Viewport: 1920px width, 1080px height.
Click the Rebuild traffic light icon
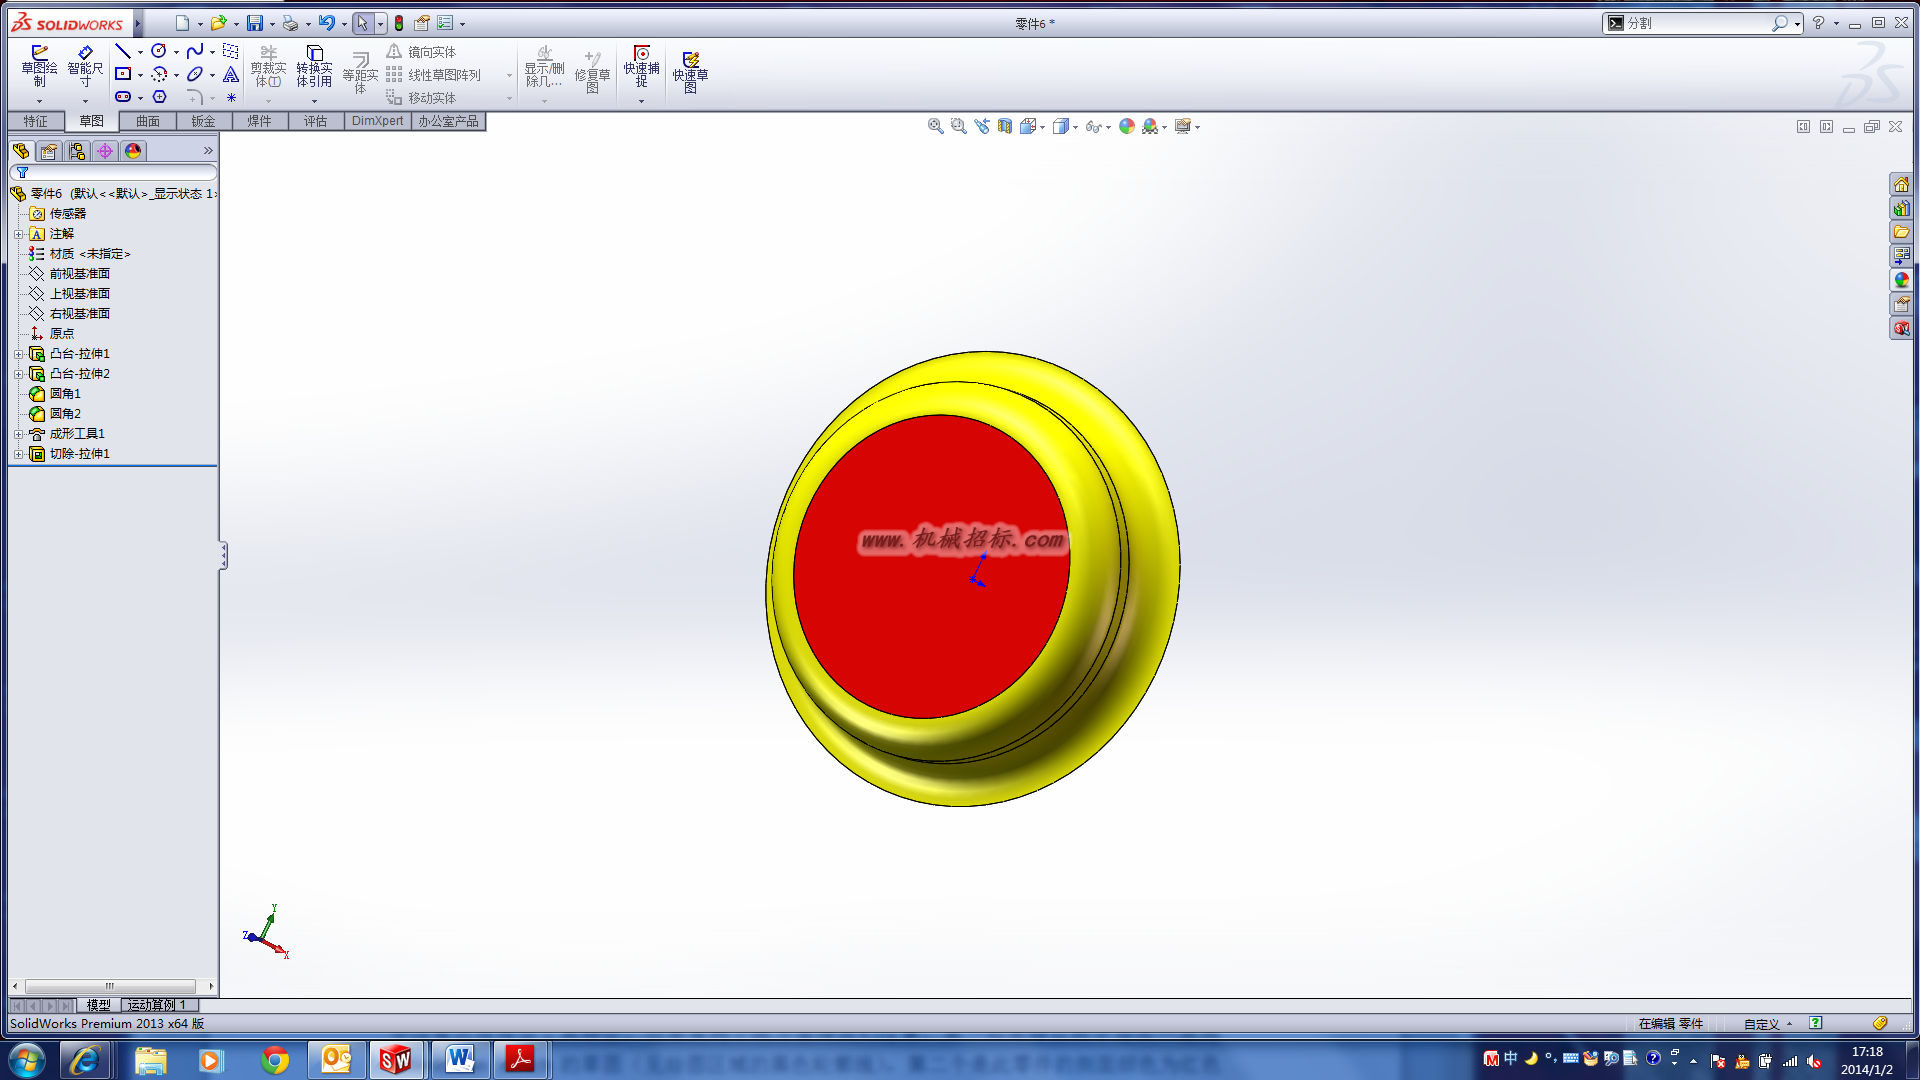point(399,23)
